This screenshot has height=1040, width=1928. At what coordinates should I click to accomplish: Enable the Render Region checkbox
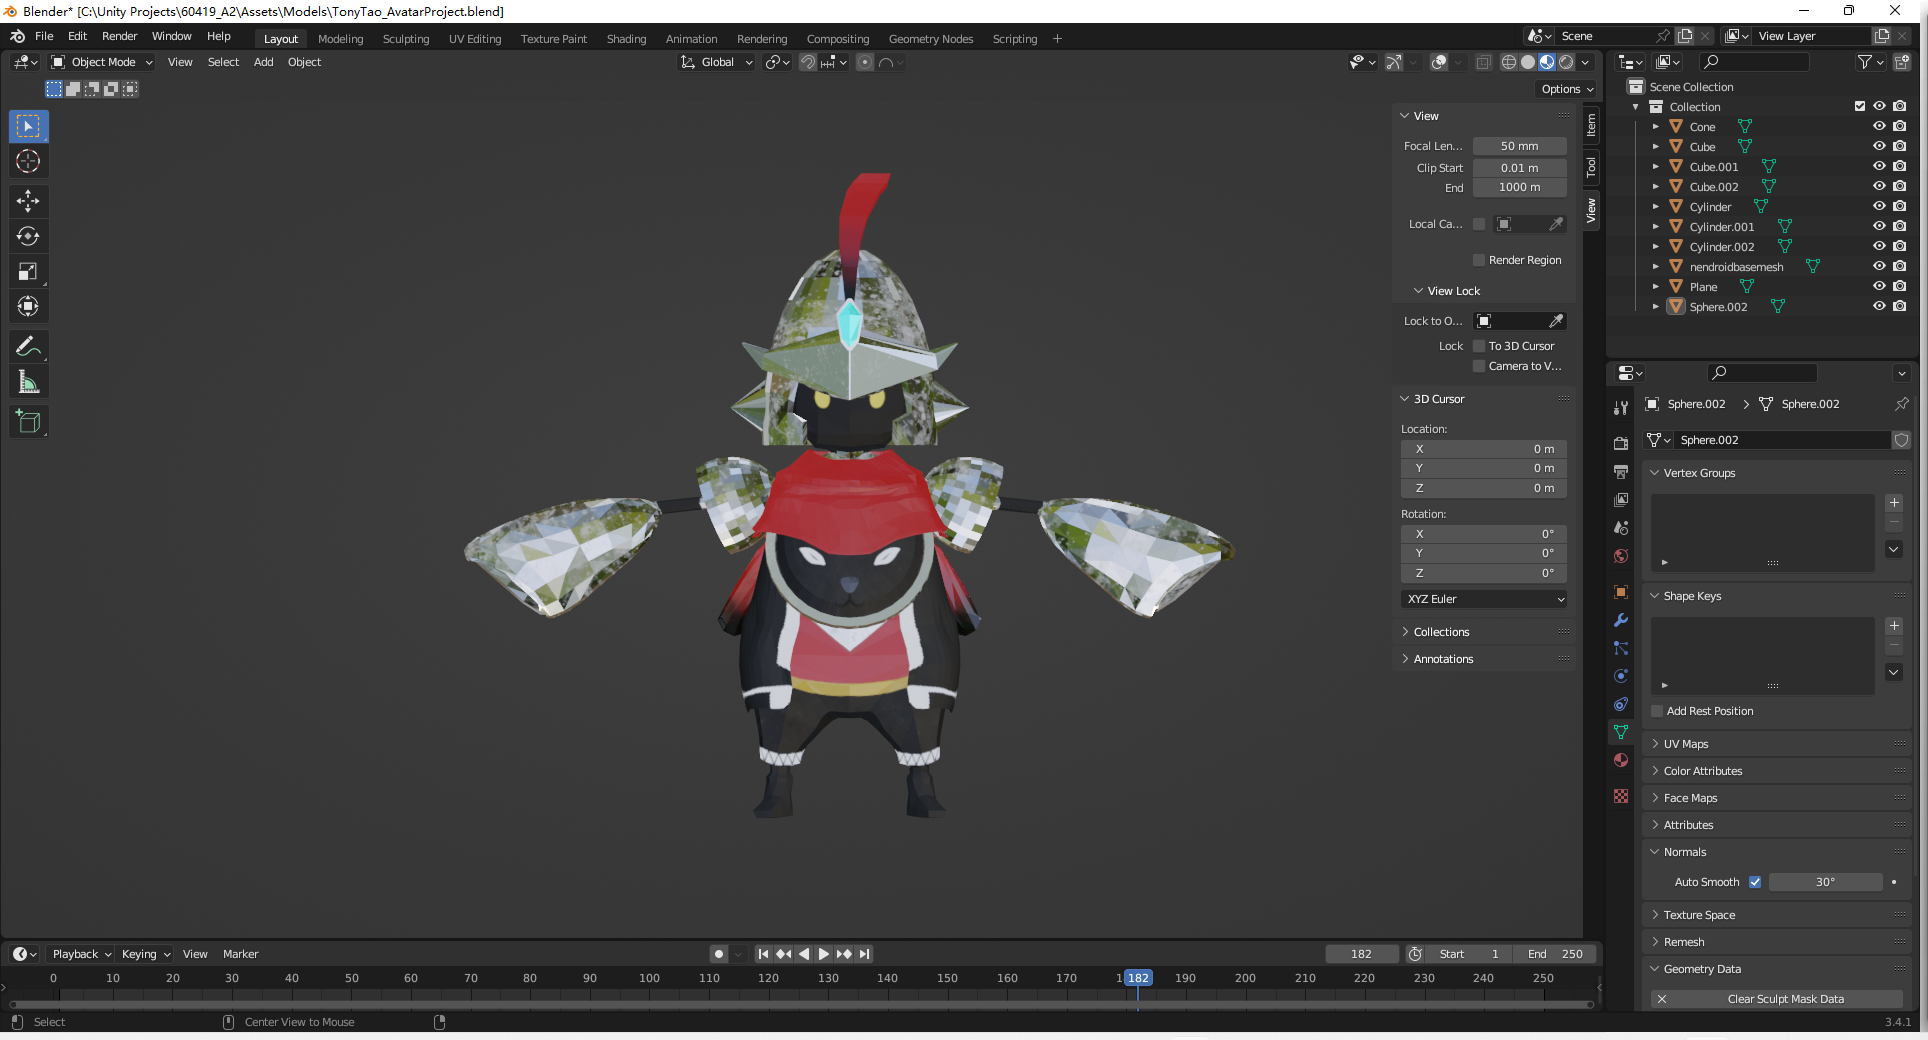pyautogui.click(x=1479, y=260)
